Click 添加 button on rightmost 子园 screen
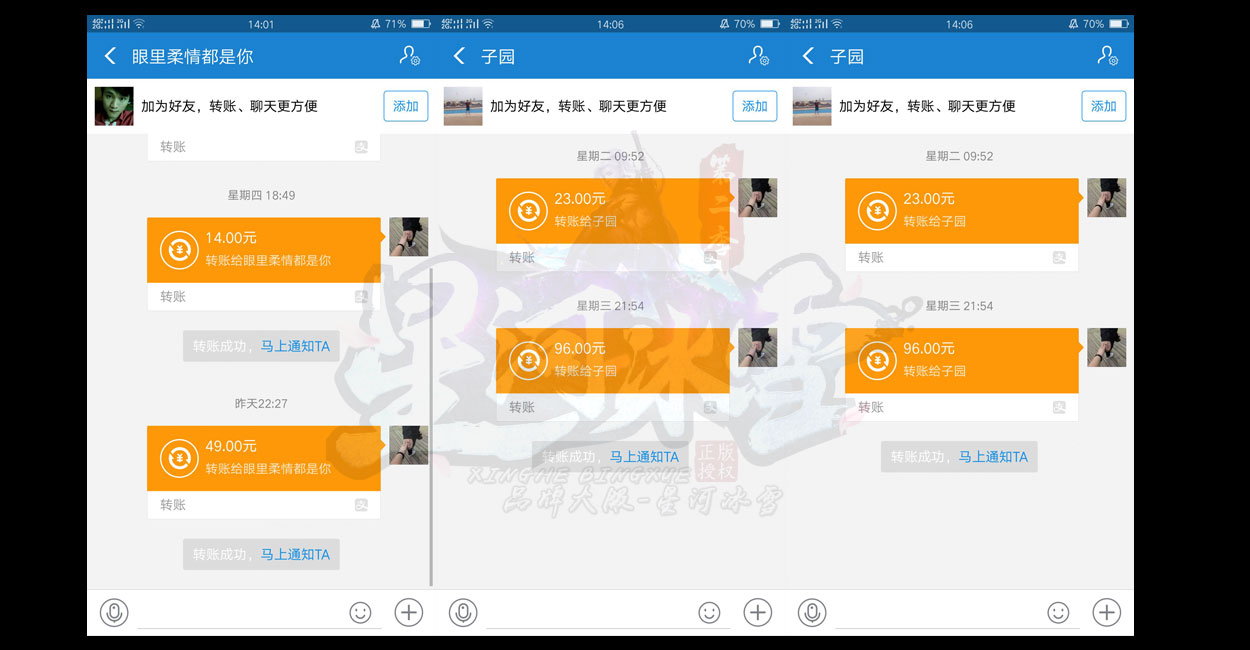Viewport: 1250px width, 650px height. [1103, 106]
